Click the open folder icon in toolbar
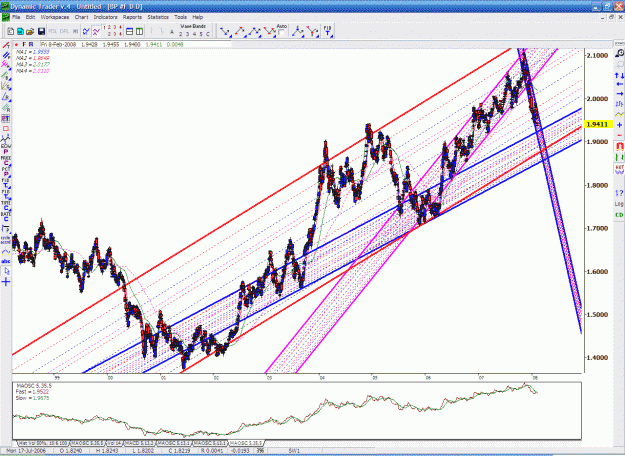This screenshot has width=625, height=456. click(x=30, y=31)
